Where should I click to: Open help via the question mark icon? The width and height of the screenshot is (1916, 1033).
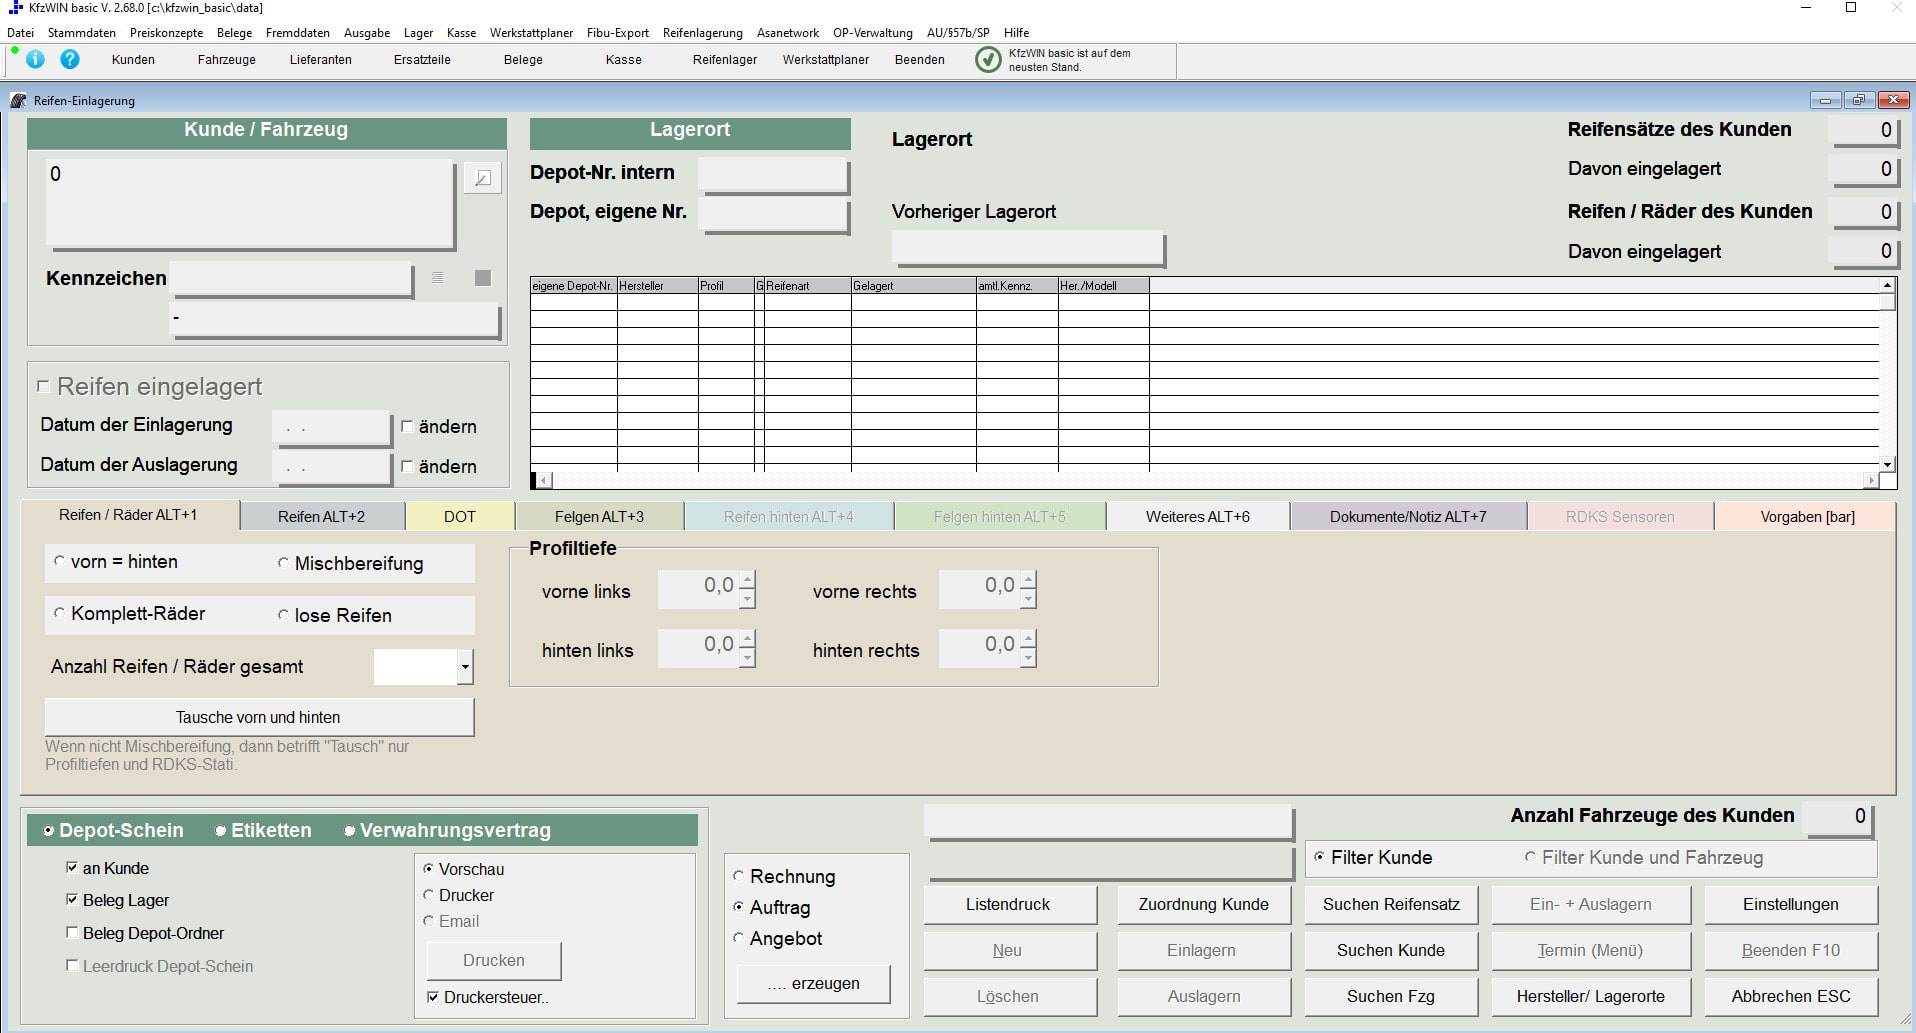pos(70,59)
